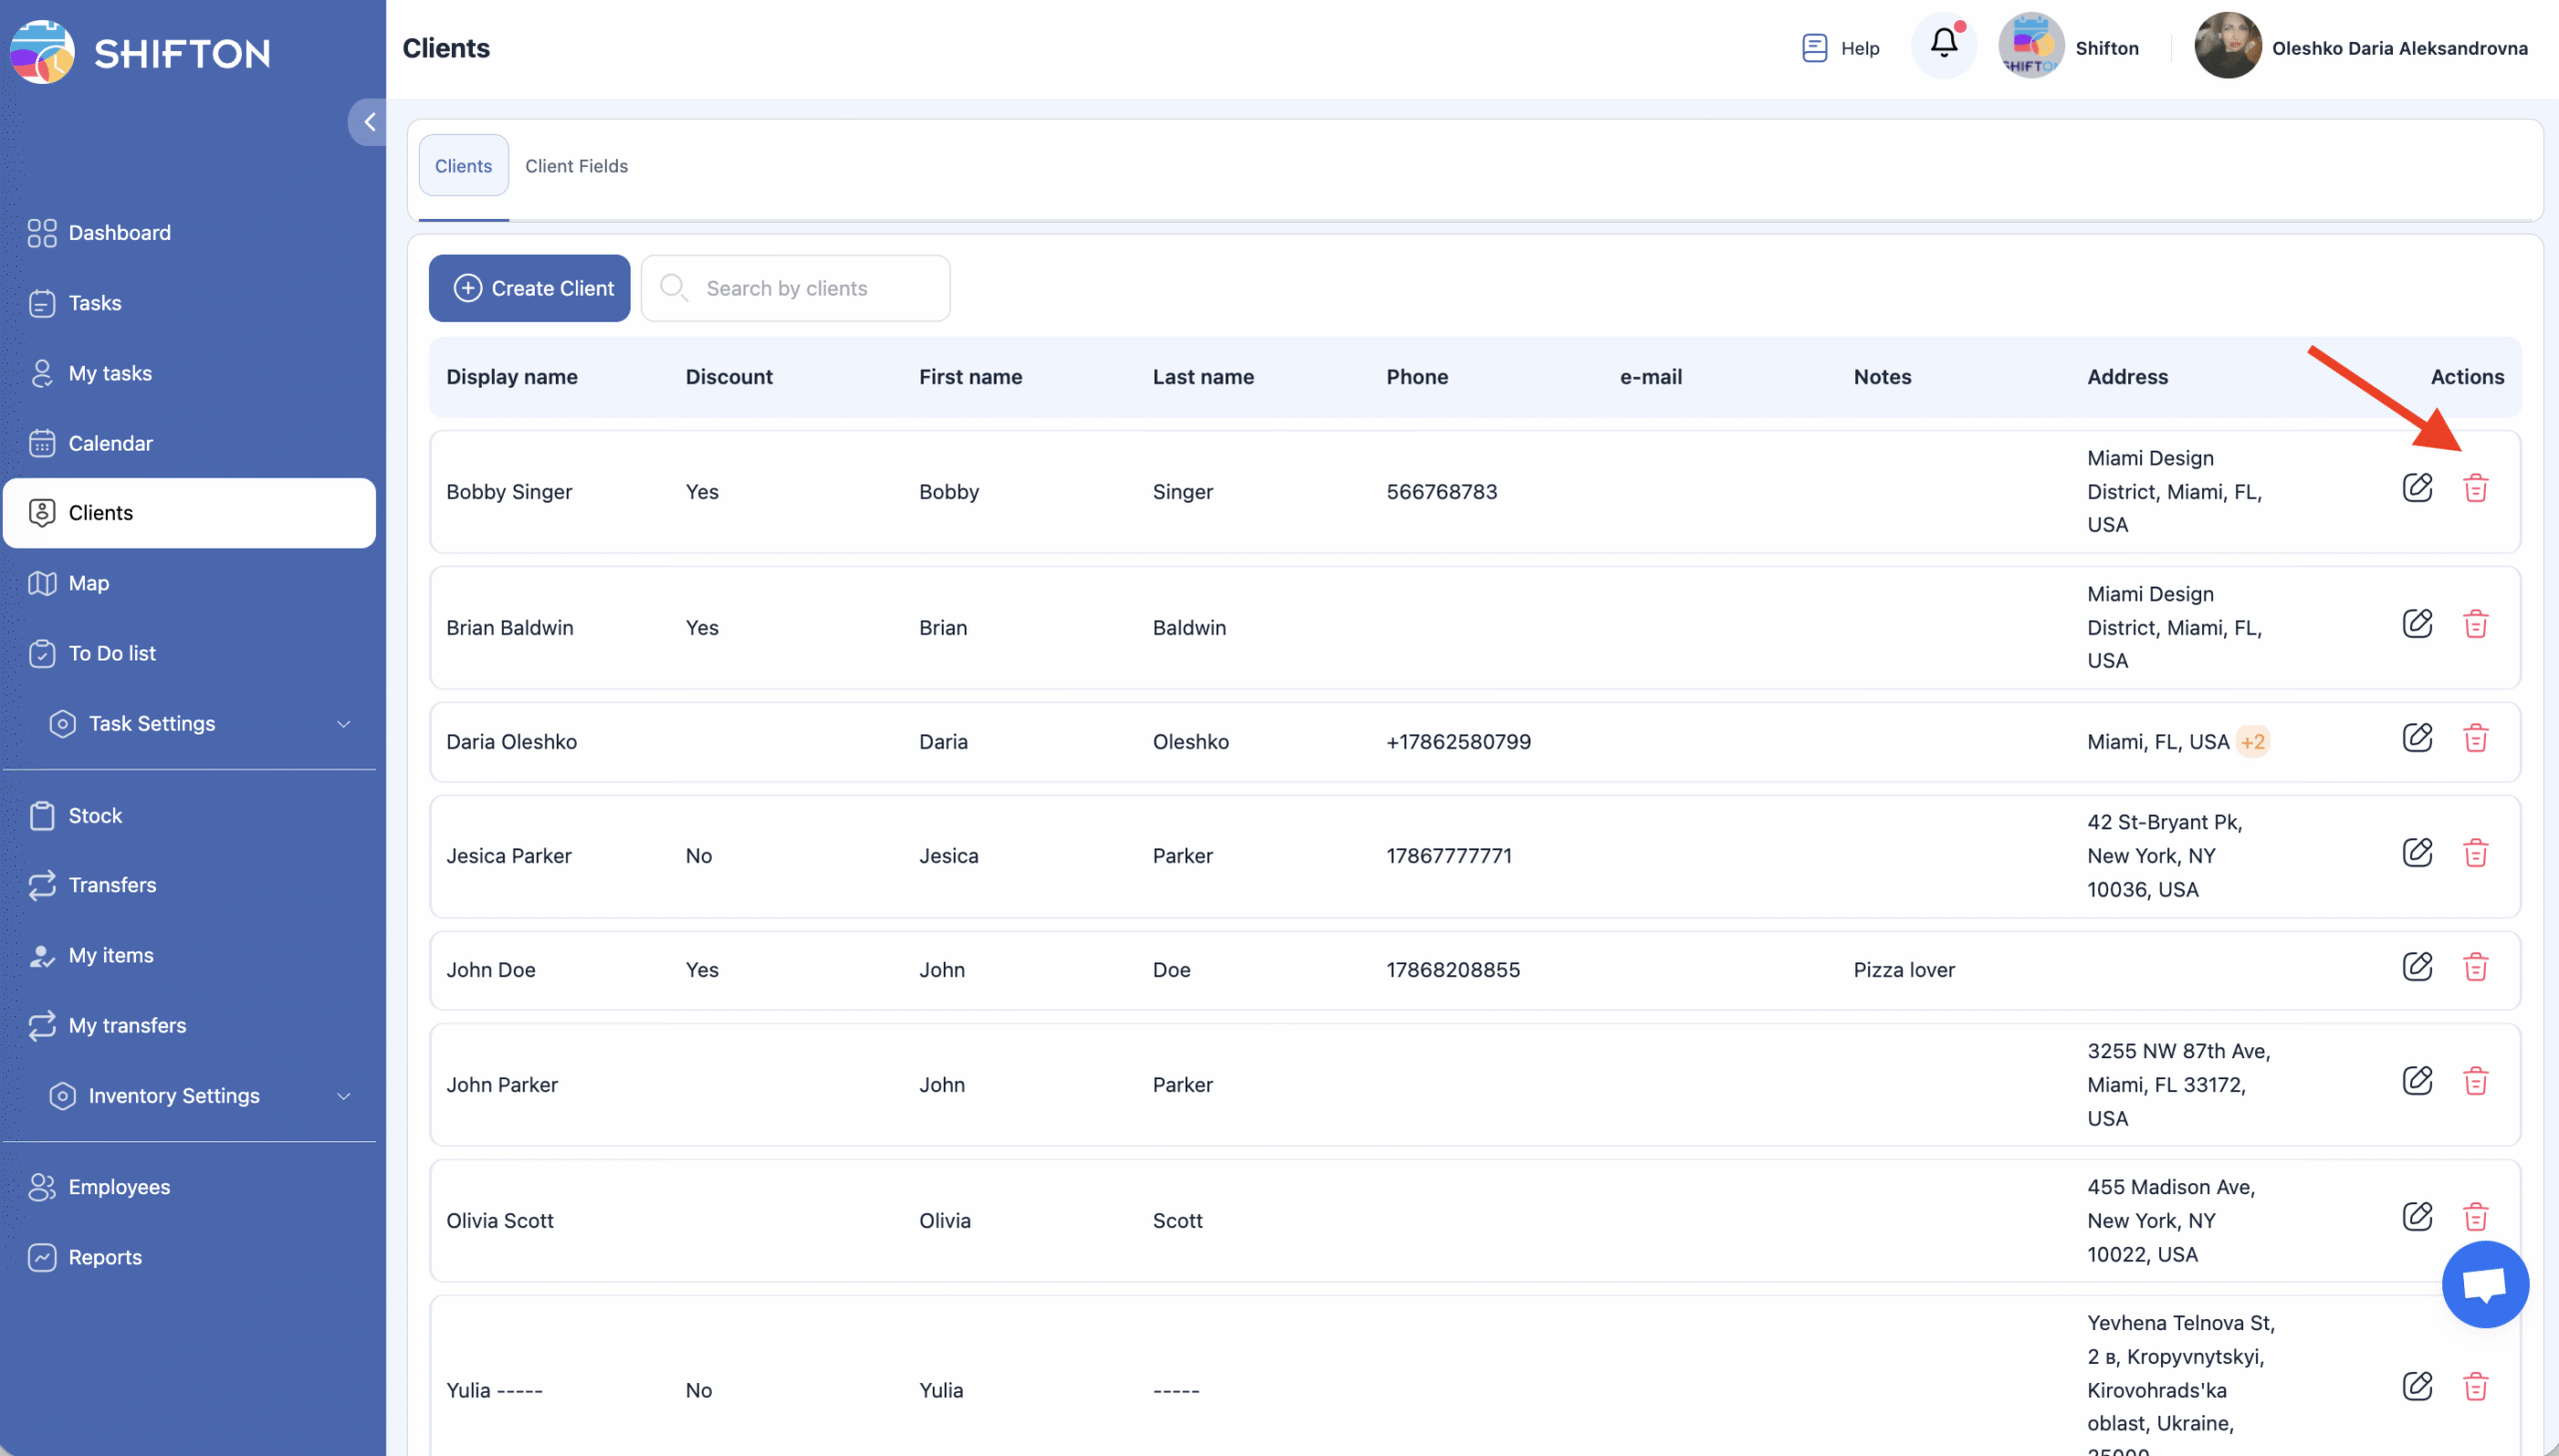The image size is (2559, 1456).
Task: Switch to the Client Fields tab
Action: point(576,166)
